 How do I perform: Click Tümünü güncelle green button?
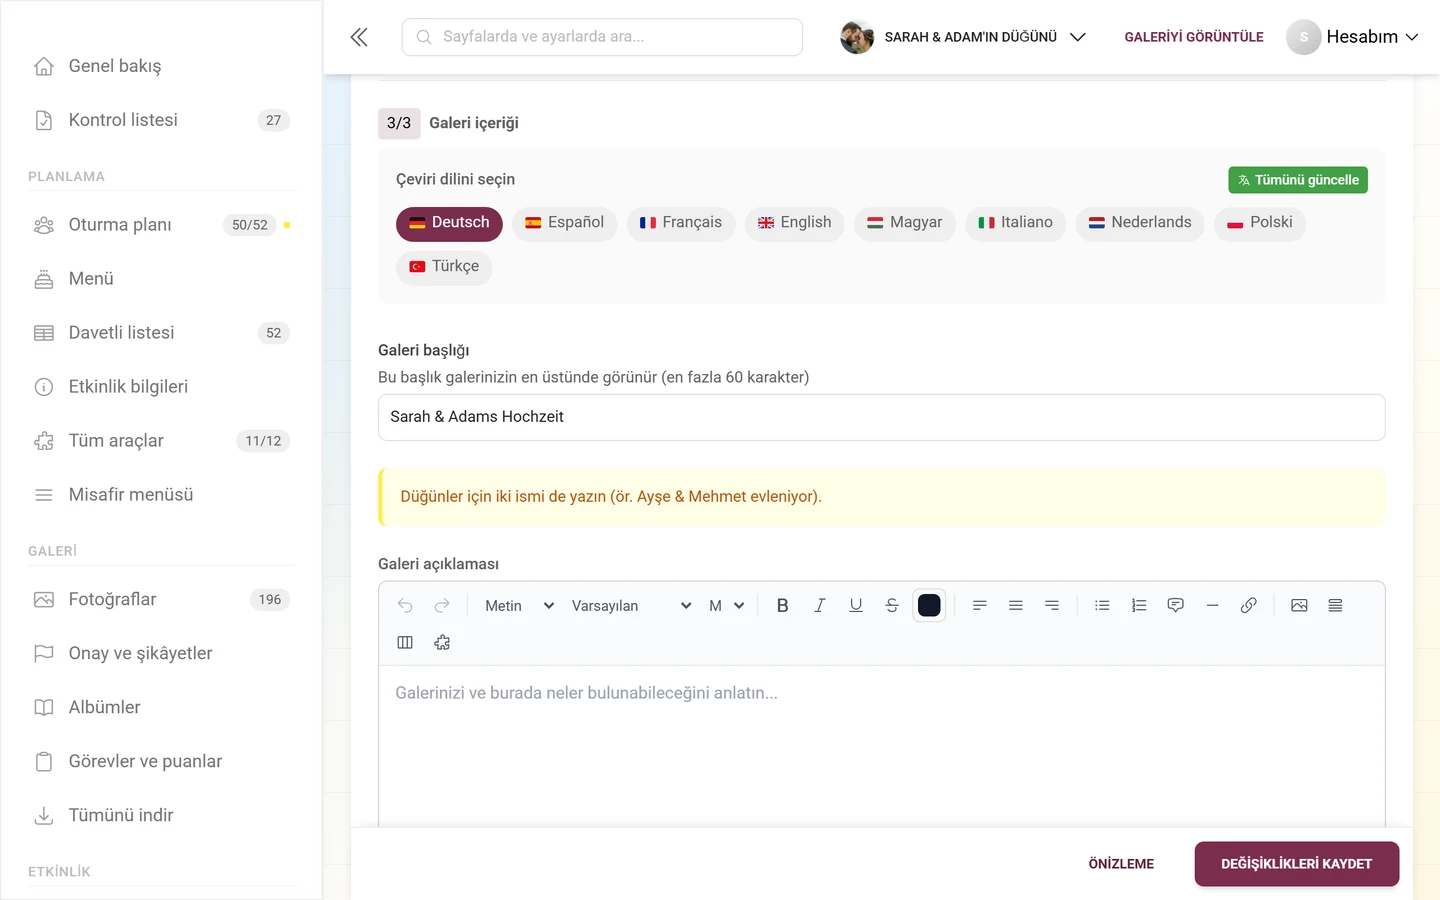(1298, 180)
